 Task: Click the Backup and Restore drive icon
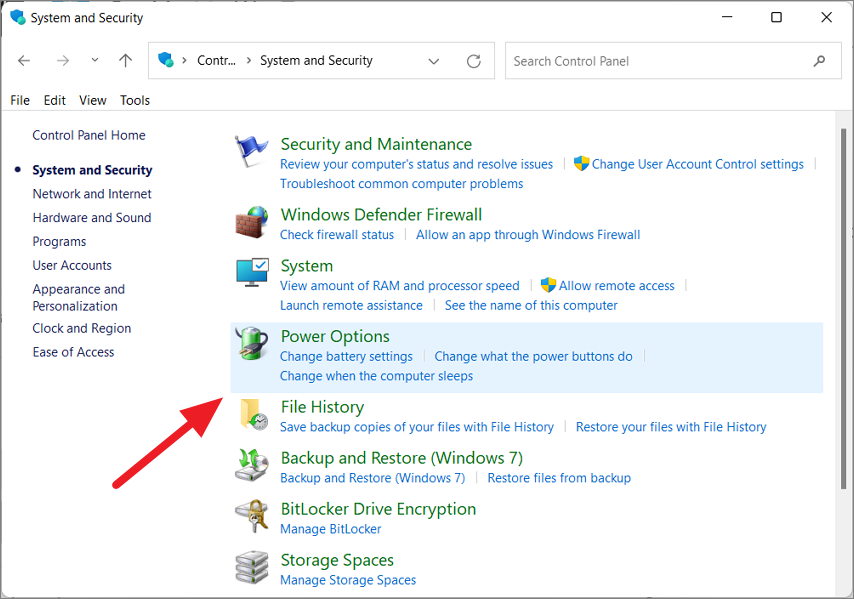[252, 465]
